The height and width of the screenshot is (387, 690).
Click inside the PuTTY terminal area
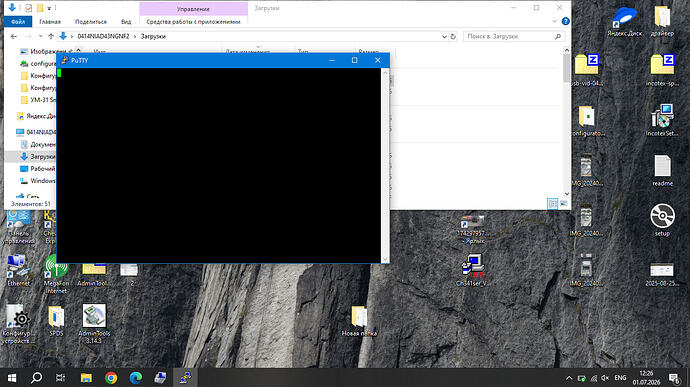pyautogui.click(x=219, y=166)
